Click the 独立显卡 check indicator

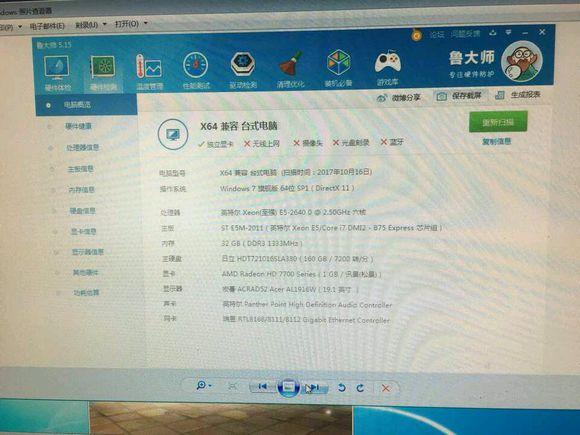[x=216, y=144]
